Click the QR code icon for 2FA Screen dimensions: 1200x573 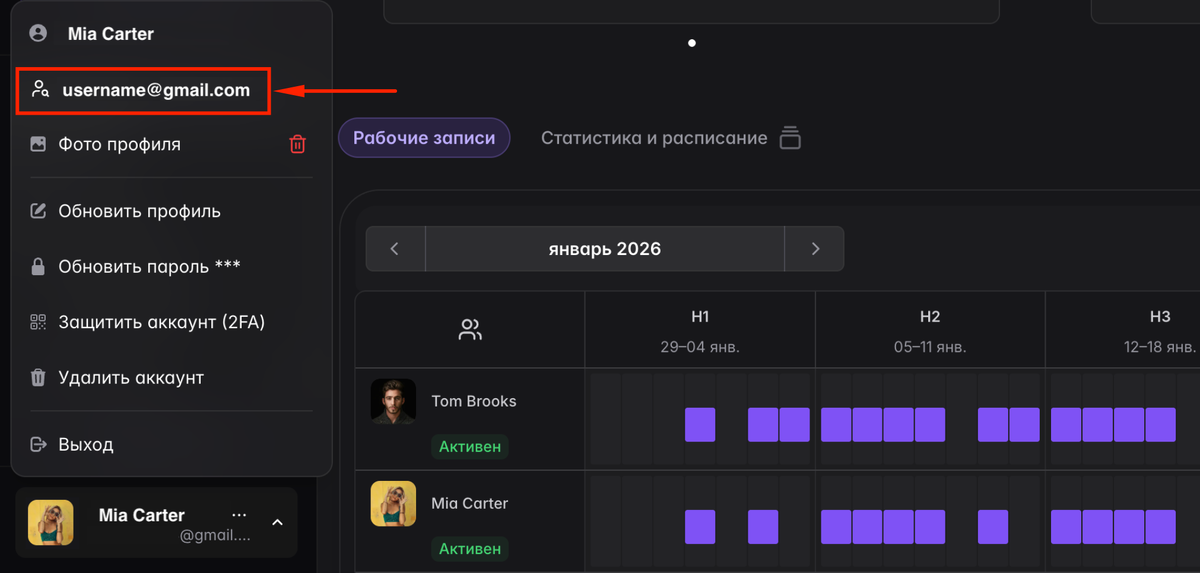coord(38,322)
